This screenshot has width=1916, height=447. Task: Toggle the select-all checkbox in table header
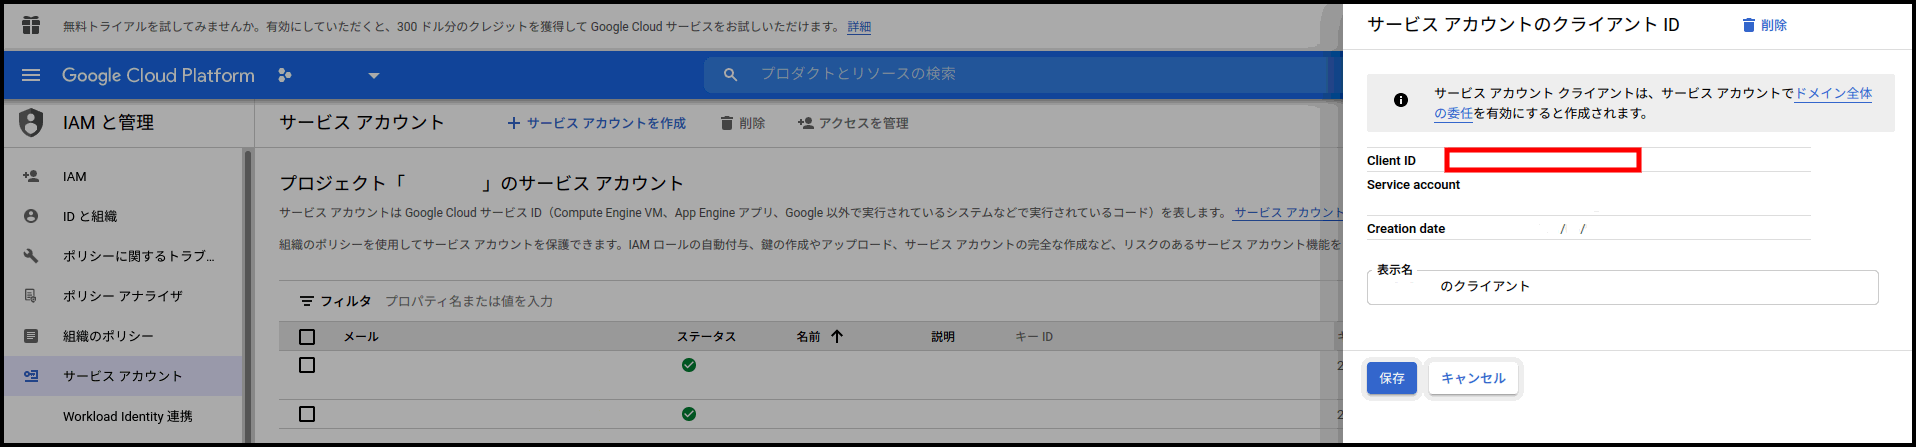click(307, 337)
